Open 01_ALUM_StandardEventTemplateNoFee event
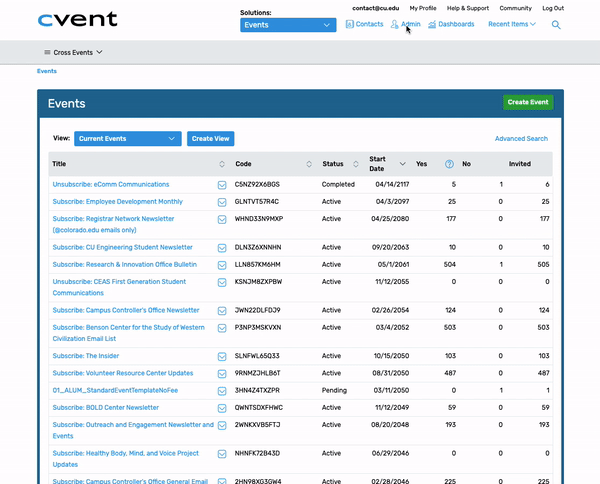Screen dimensions: 600x484 (x=115, y=390)
